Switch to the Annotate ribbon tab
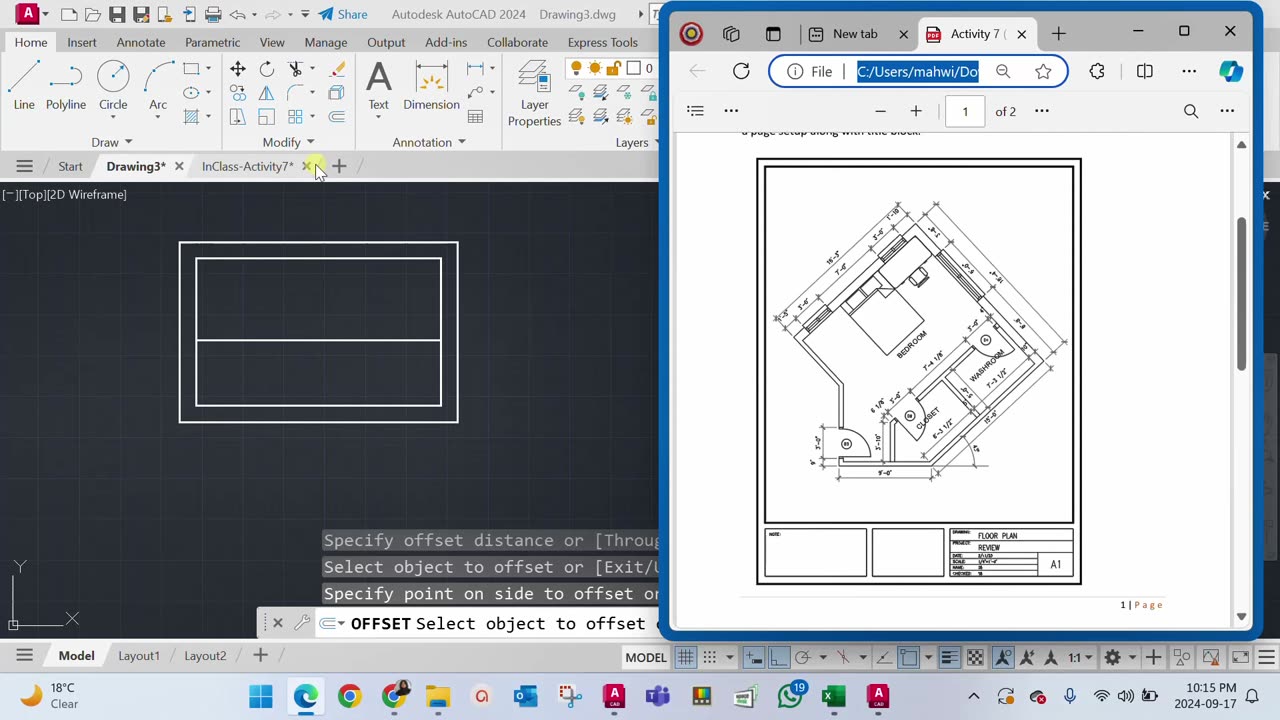 coord(141,42)
